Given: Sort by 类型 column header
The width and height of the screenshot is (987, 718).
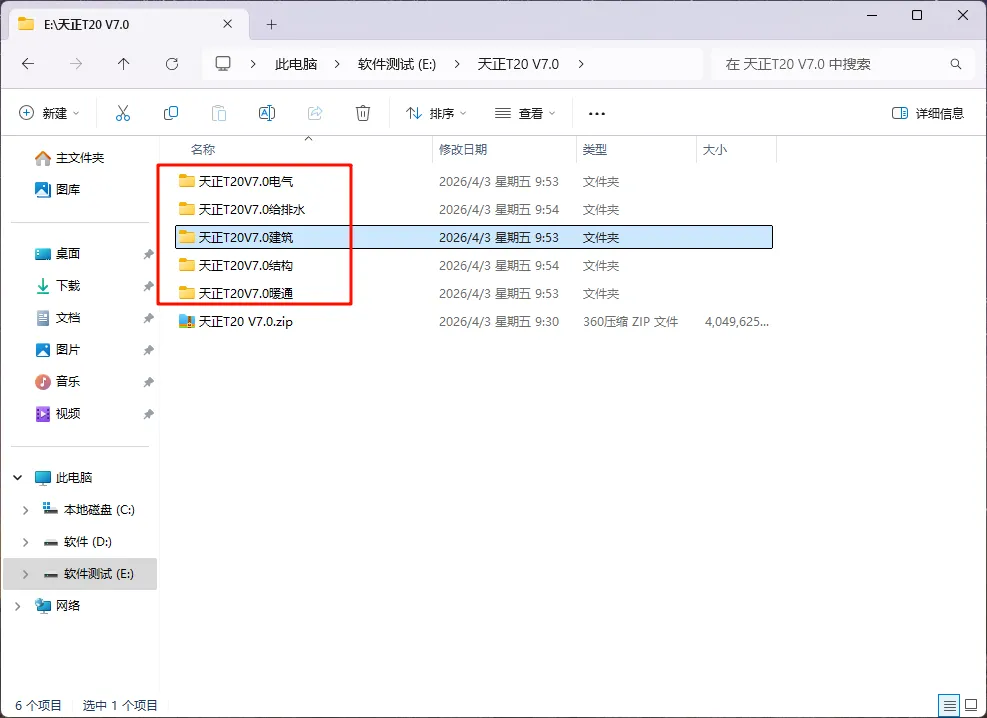Looking at the screenshot, I should pos(595,150).
